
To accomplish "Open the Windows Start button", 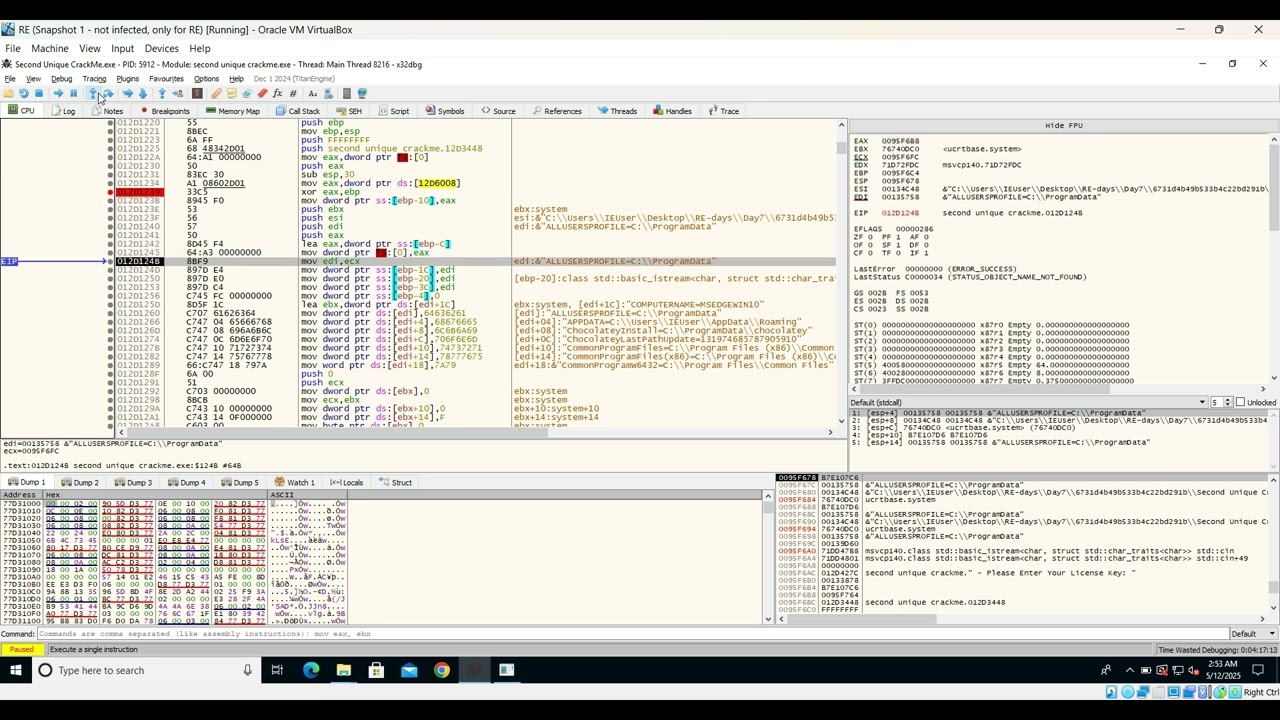I will [x=16, y=670].
